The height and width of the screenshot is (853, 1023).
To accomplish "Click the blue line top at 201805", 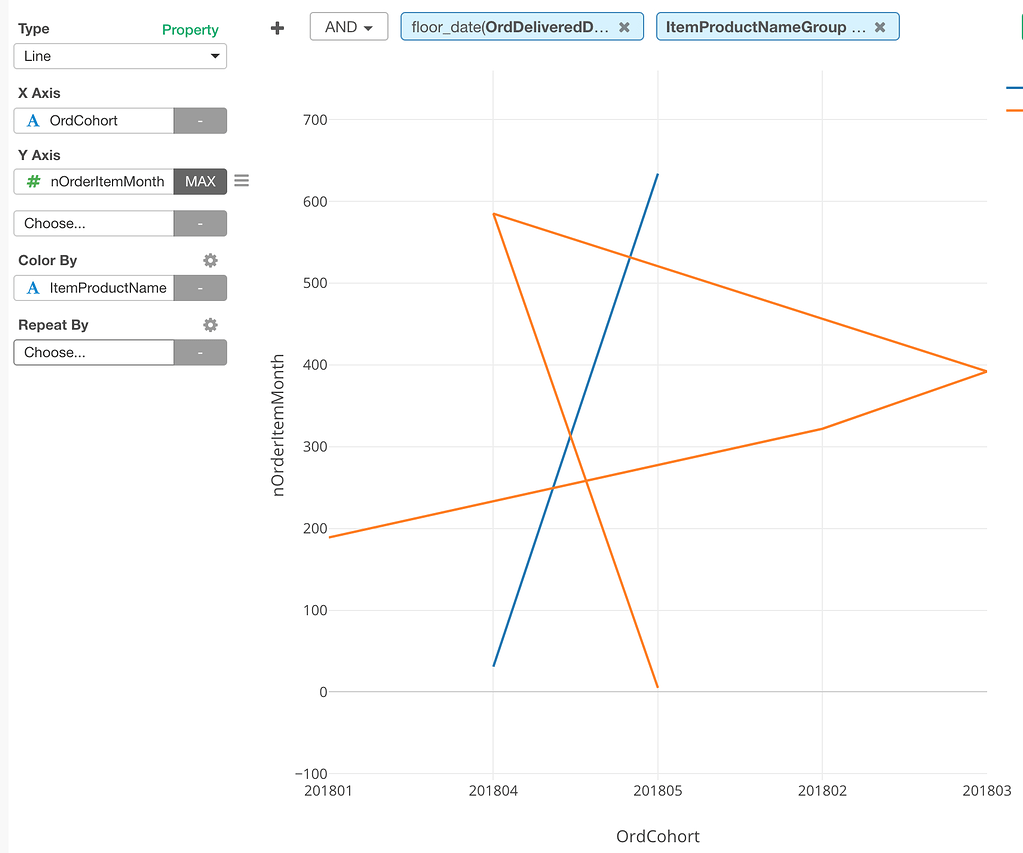I will (x=658, y=175).
